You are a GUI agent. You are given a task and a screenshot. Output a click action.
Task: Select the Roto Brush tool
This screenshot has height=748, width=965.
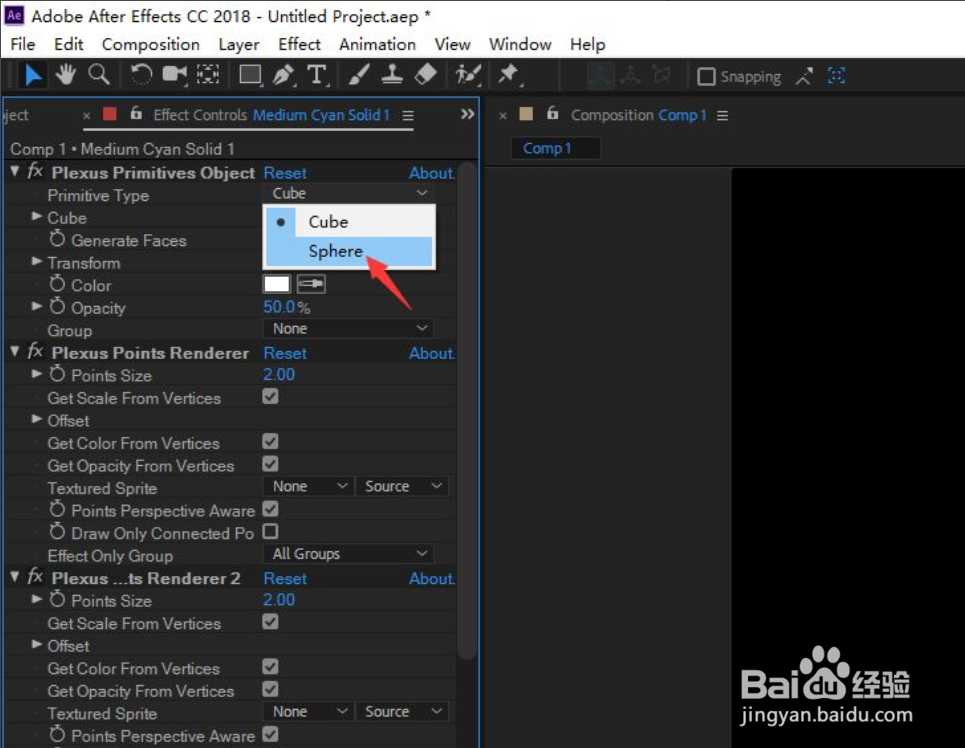tap(468, 75)
